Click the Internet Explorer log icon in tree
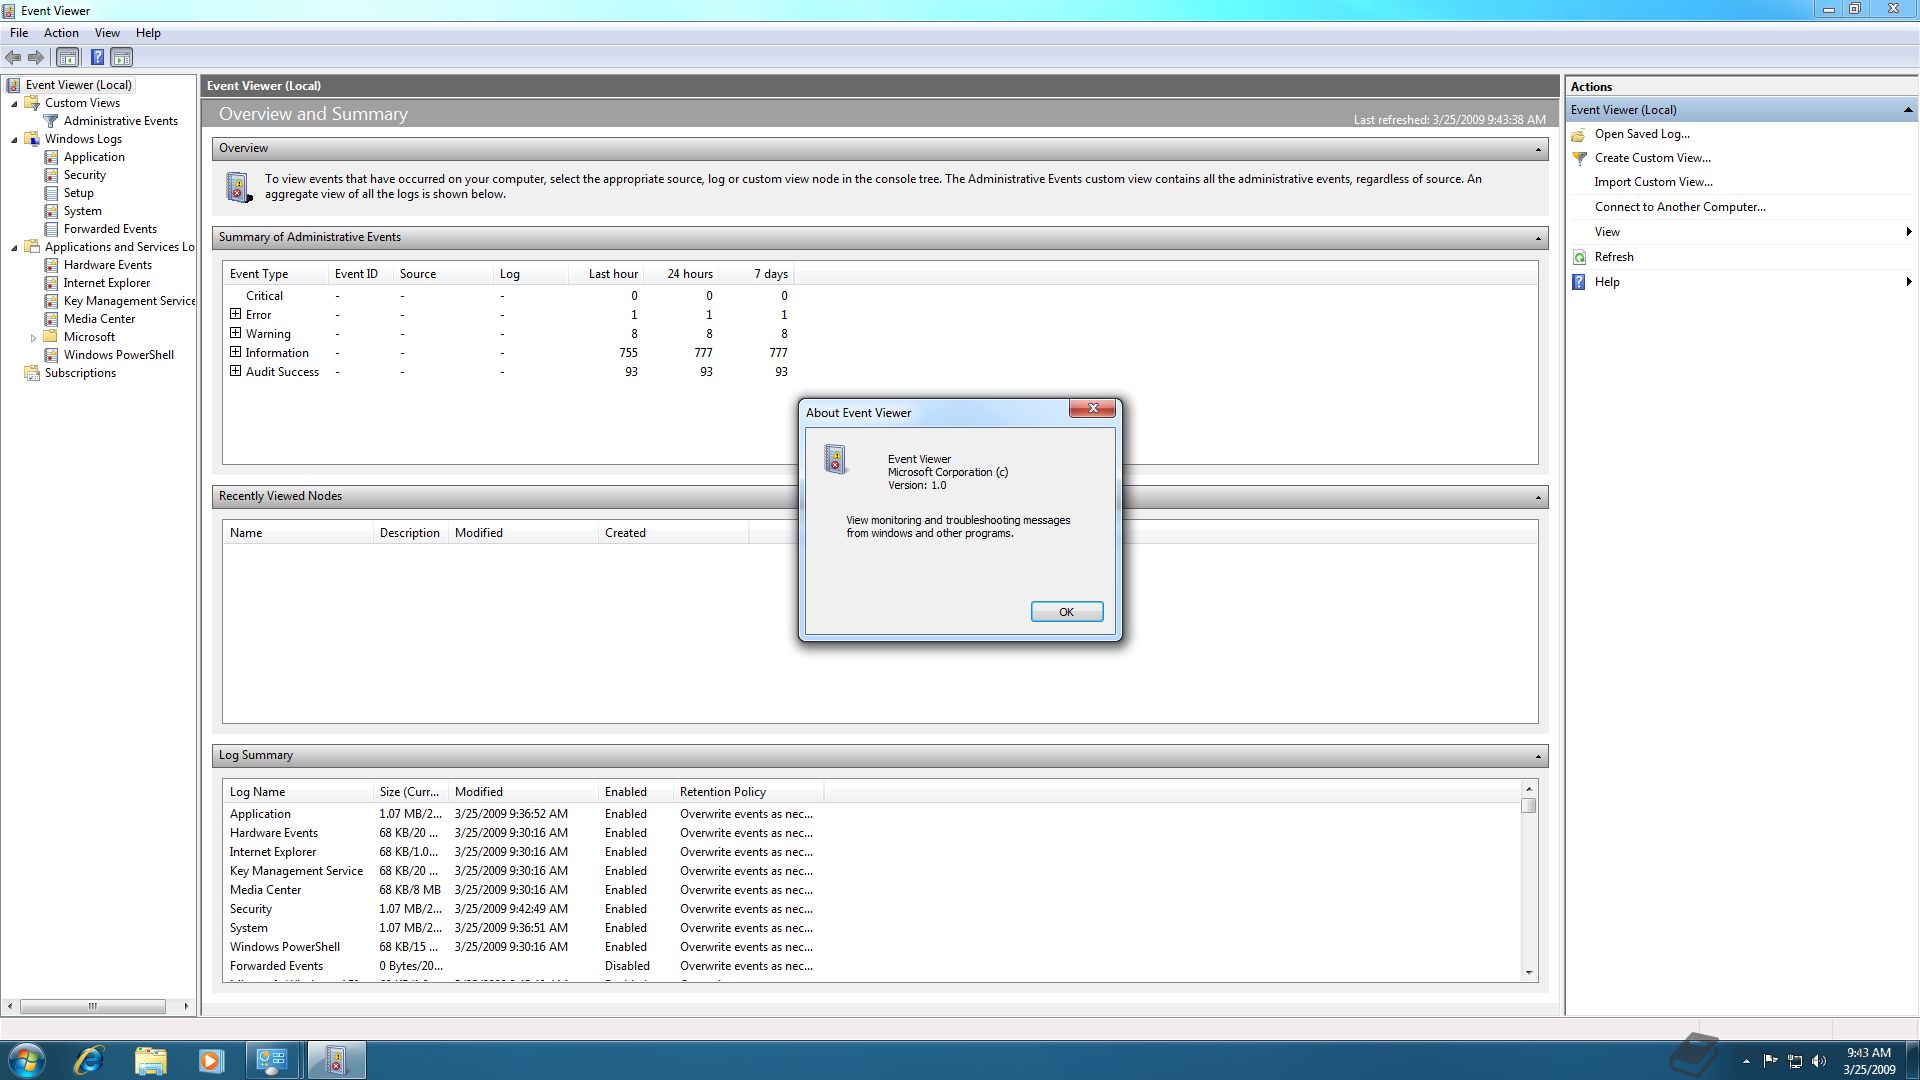1920x1080 pixels. (x=51, y=283)
